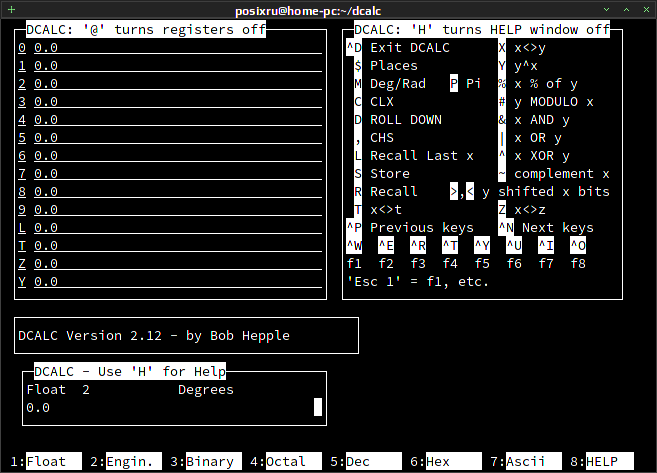657x473 pixels.
Task: Click the 'Esc 1' = f1 hint text
Action: [x=418, y=282]
